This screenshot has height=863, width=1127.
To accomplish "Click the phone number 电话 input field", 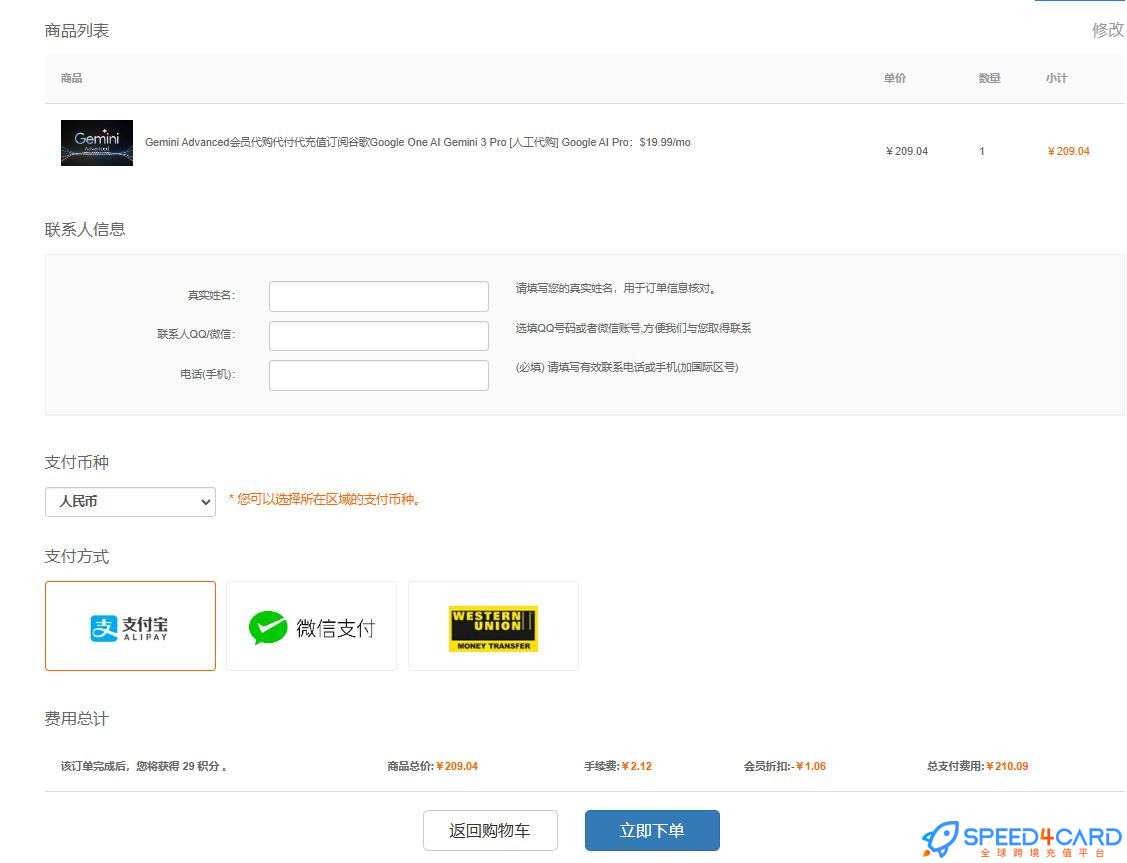I will (x=378, y=375).
